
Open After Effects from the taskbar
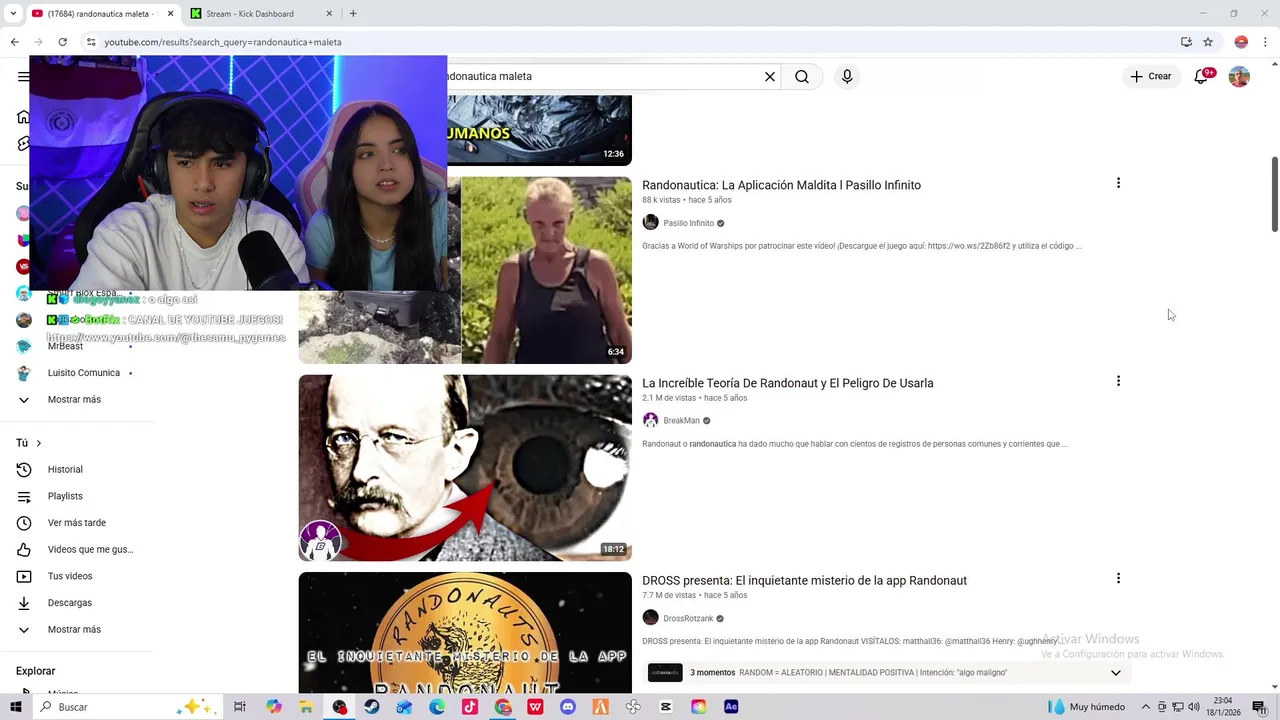731,707
